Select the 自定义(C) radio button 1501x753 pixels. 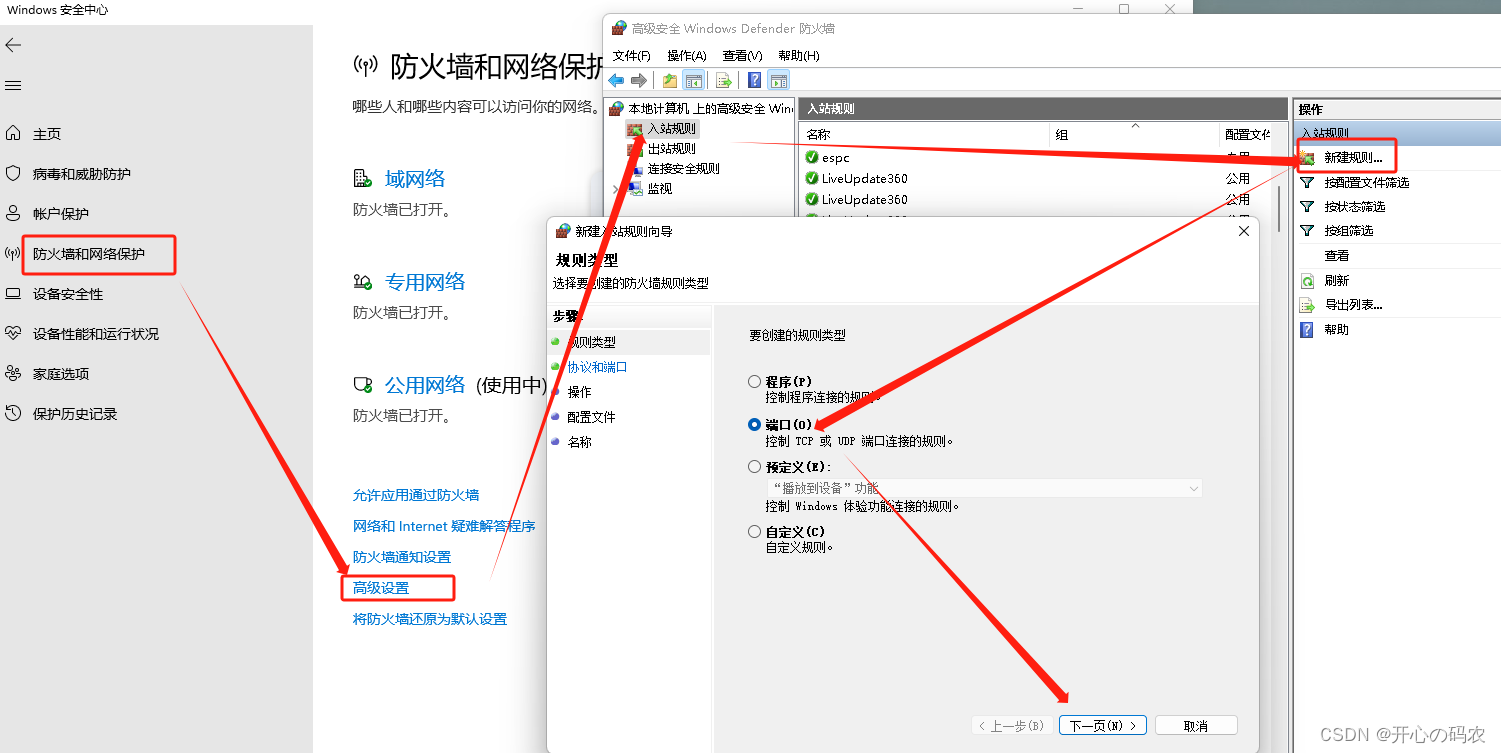click(x=754, y=532)
